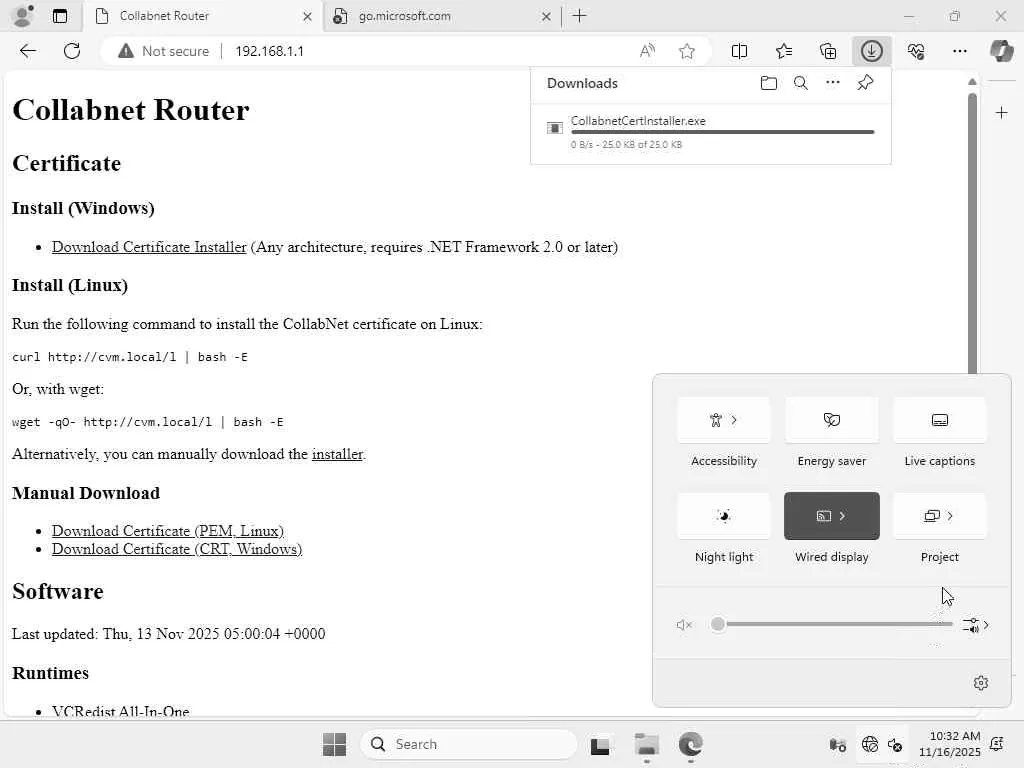Pin the Downloads panel
Image resolution: width=1024 pixels, height=768 pixels.
pos(865,83)
